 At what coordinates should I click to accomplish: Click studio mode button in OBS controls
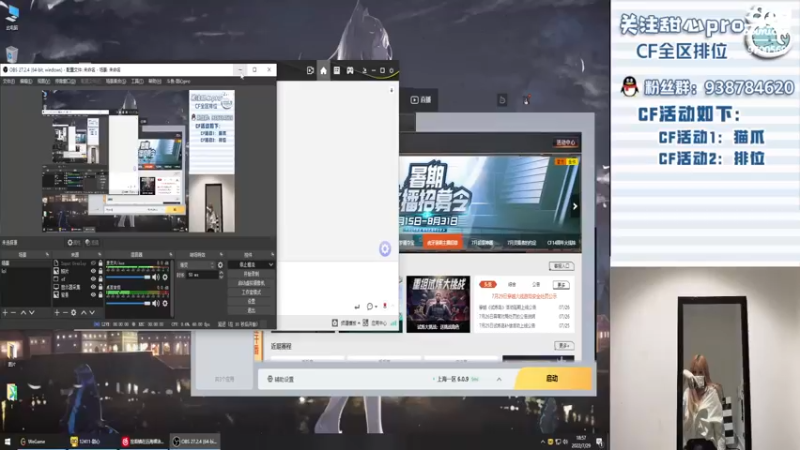coord(251,292)
